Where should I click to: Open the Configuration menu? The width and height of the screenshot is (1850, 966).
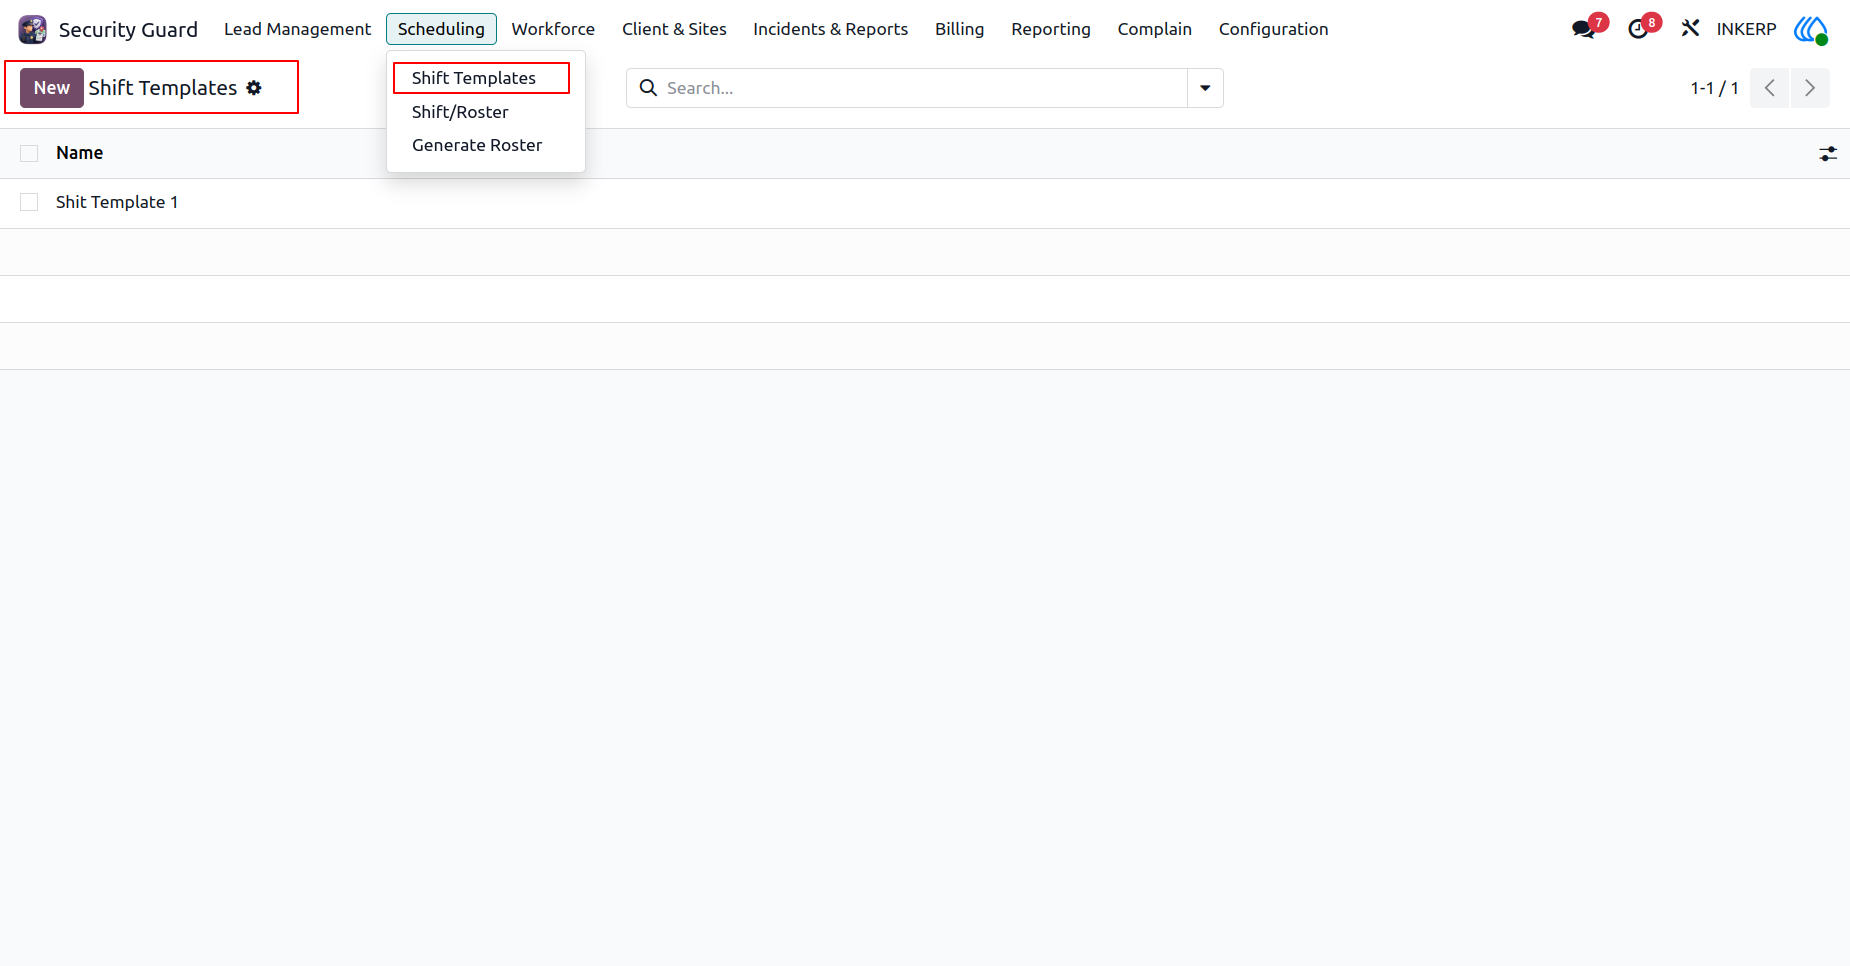tap(1273, 29)
